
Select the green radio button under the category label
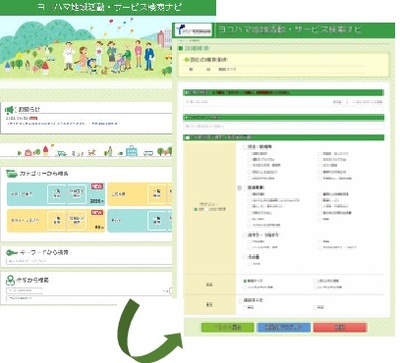(x=196, y=209)
